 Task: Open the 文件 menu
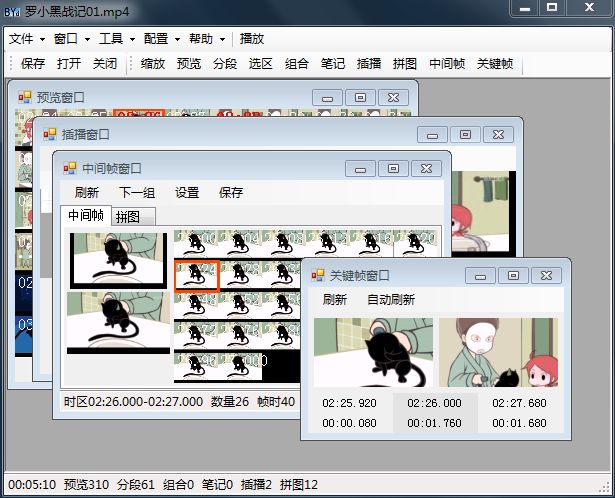click(26, 39)
